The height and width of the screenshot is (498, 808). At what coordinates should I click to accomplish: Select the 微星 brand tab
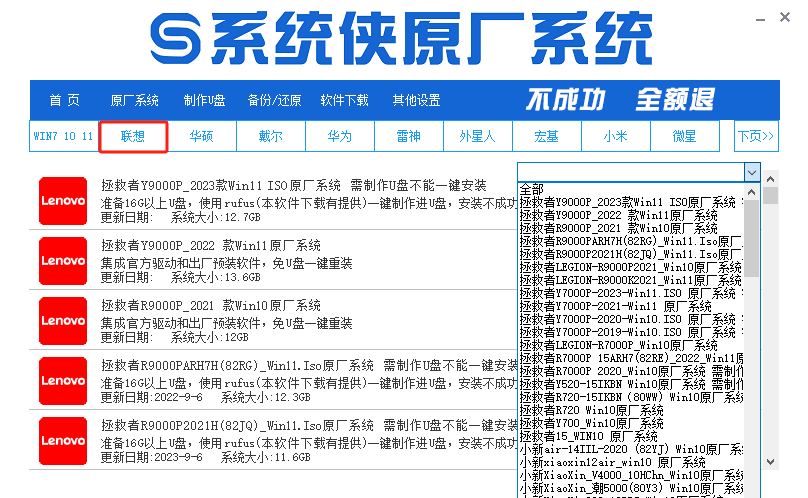coord(685,137)
